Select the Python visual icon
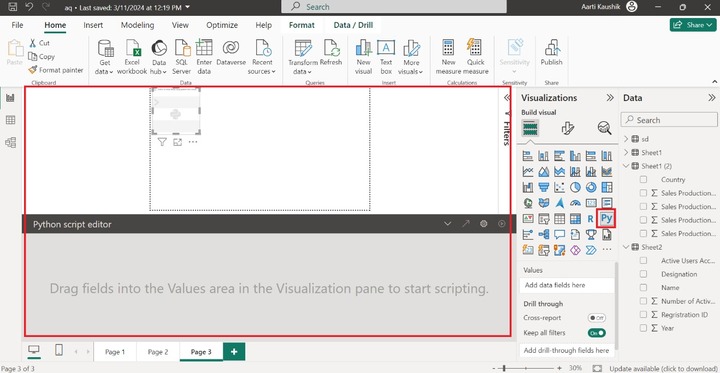Viewport: 720px width, 373px height. point(606,218)
